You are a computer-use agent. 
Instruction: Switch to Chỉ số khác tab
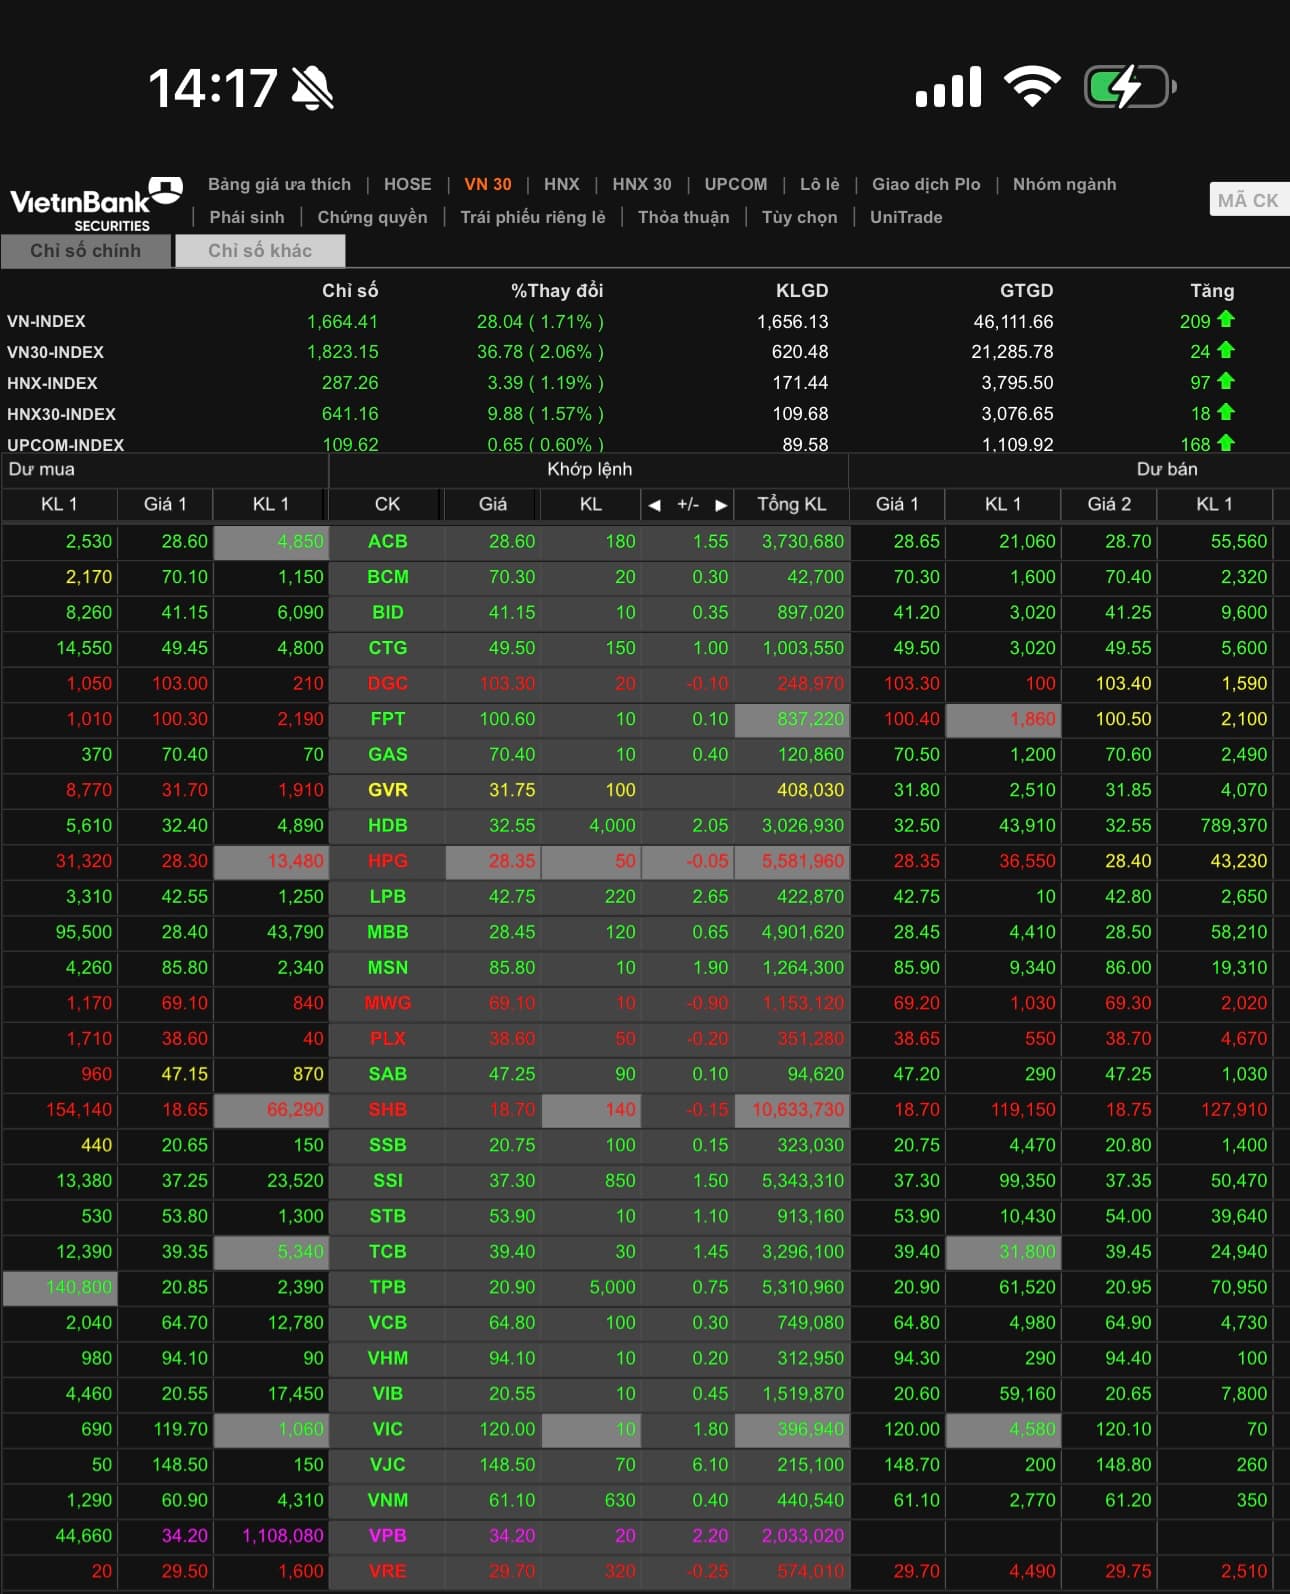260,251
